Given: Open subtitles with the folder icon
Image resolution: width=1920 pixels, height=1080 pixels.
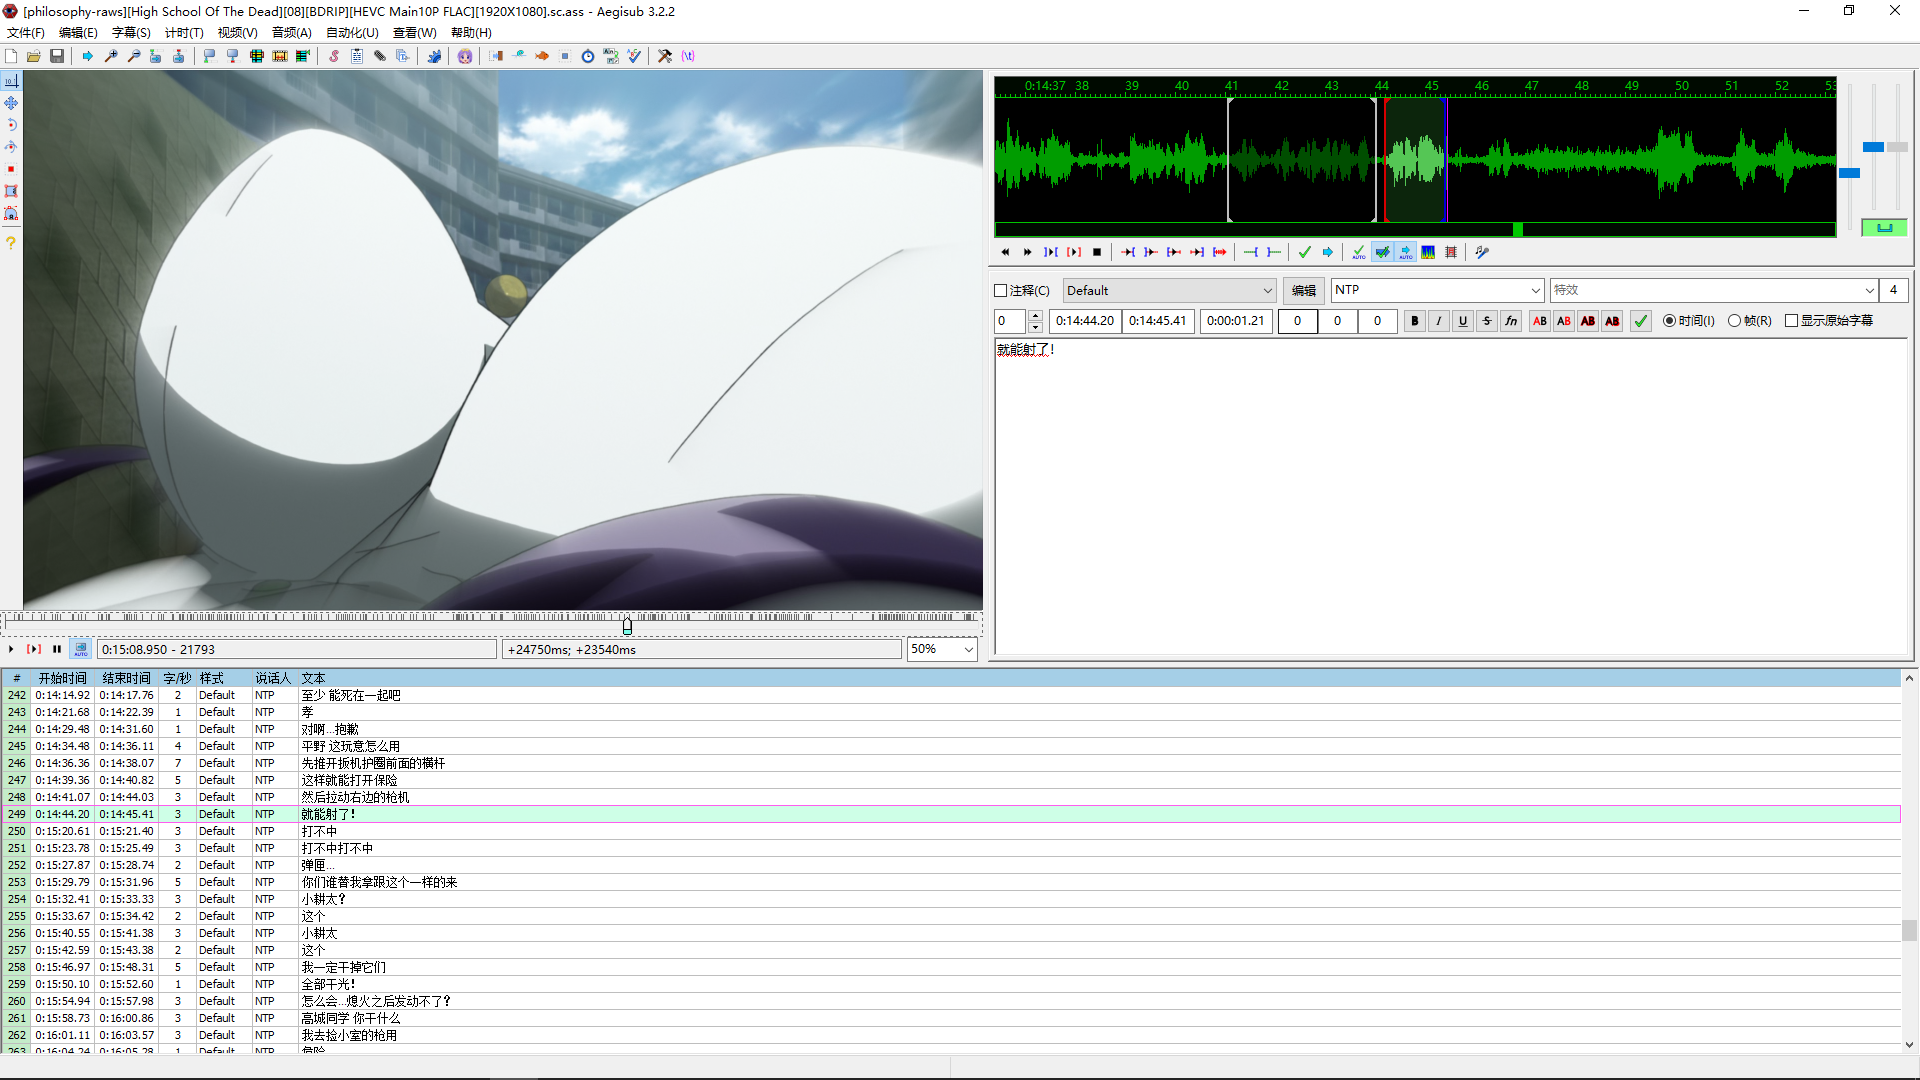Looking at the screenshot, I should point(34,56).
